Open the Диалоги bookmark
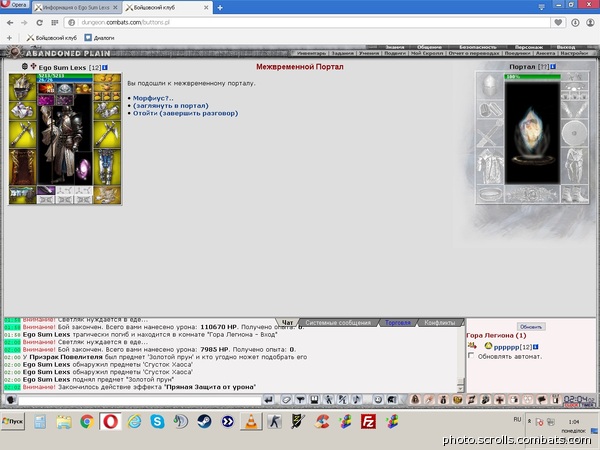 [99, 38]
